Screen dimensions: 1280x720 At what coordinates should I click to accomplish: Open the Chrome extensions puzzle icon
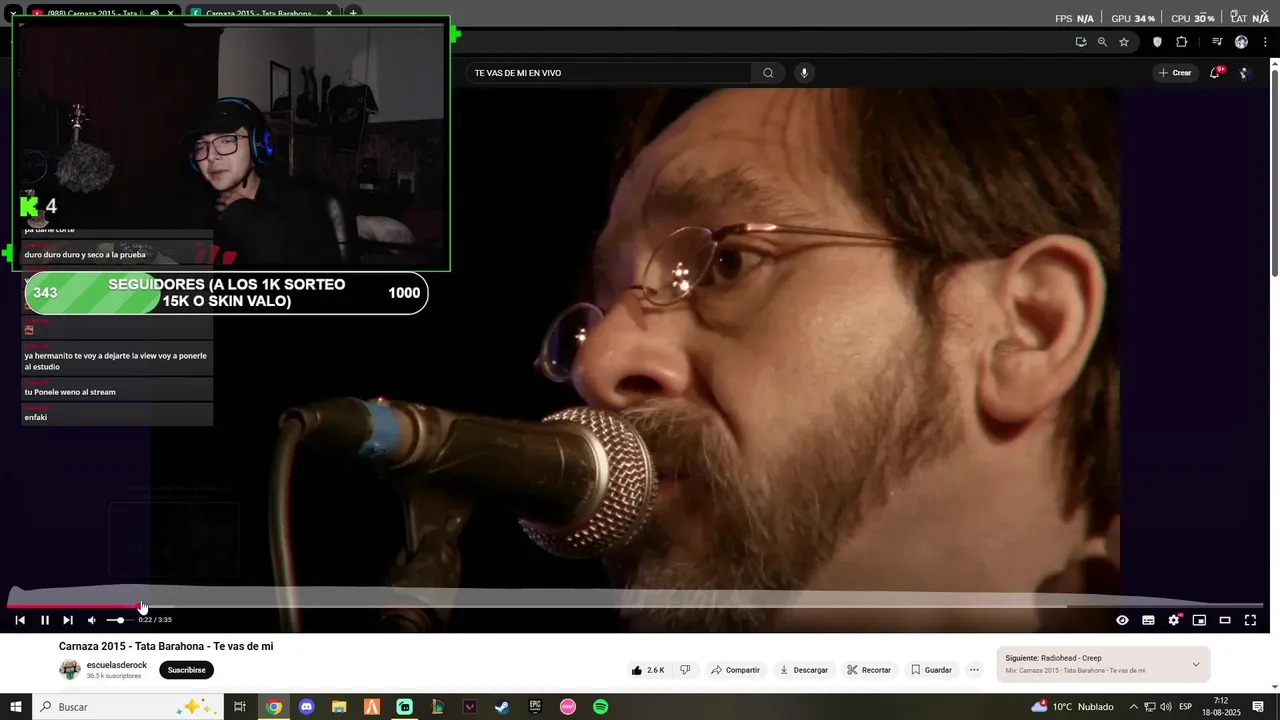coord(1182,42)
